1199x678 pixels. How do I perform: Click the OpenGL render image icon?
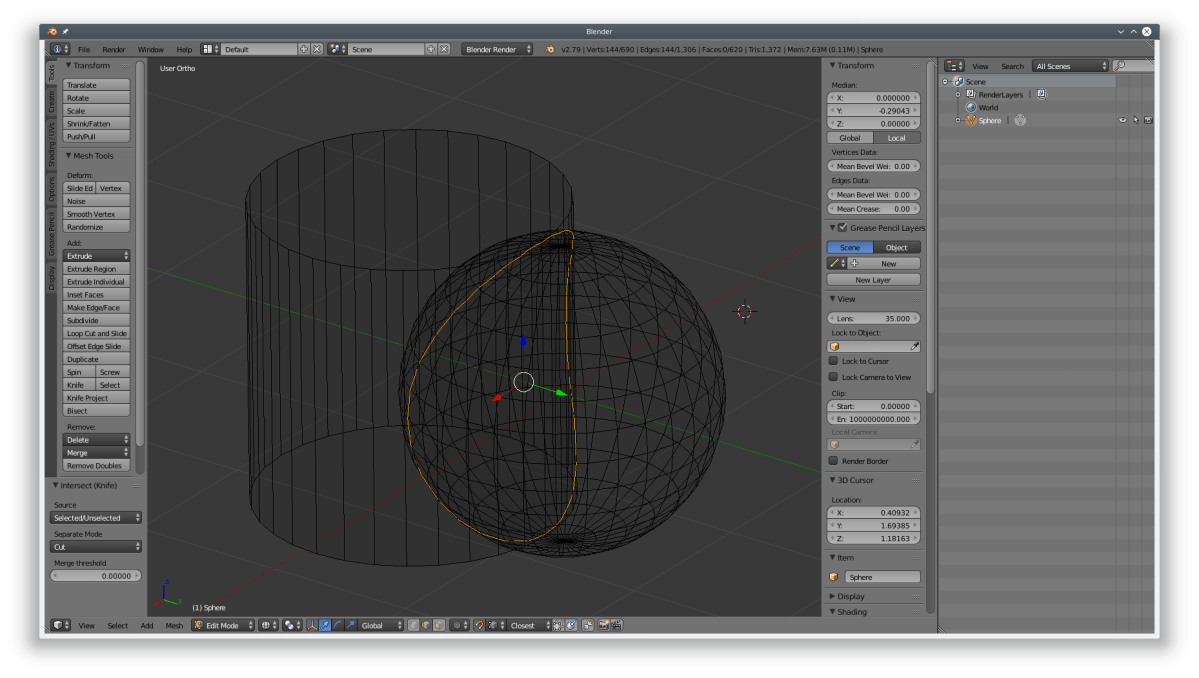(603, 625)
